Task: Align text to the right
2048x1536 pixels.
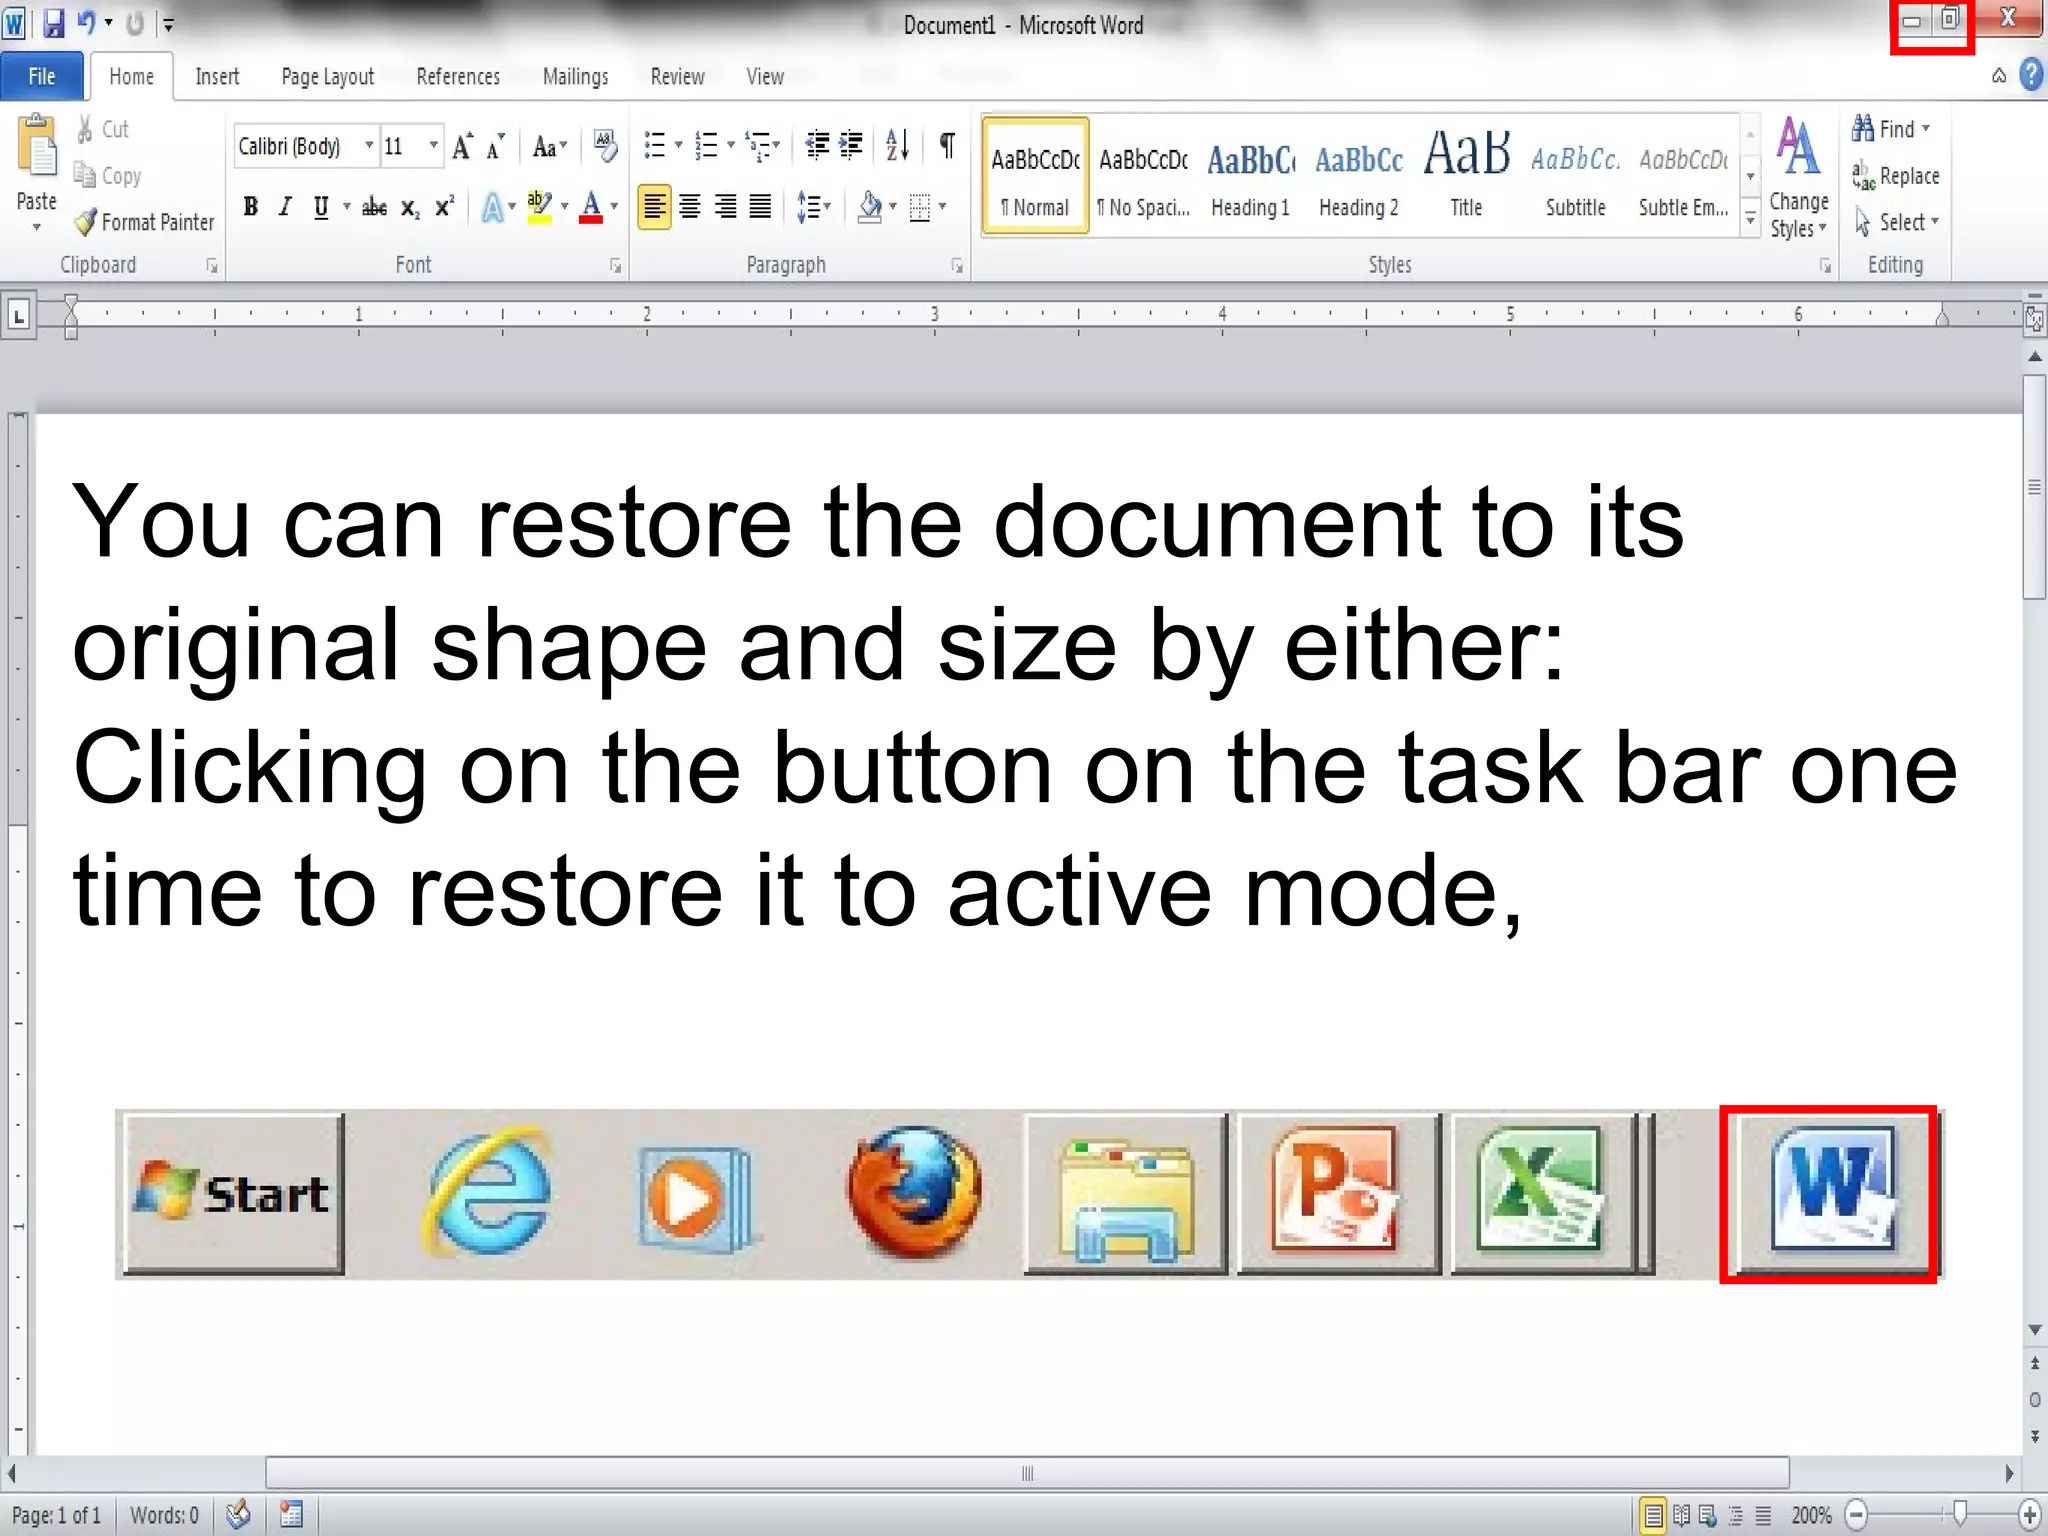Action: 725,207
